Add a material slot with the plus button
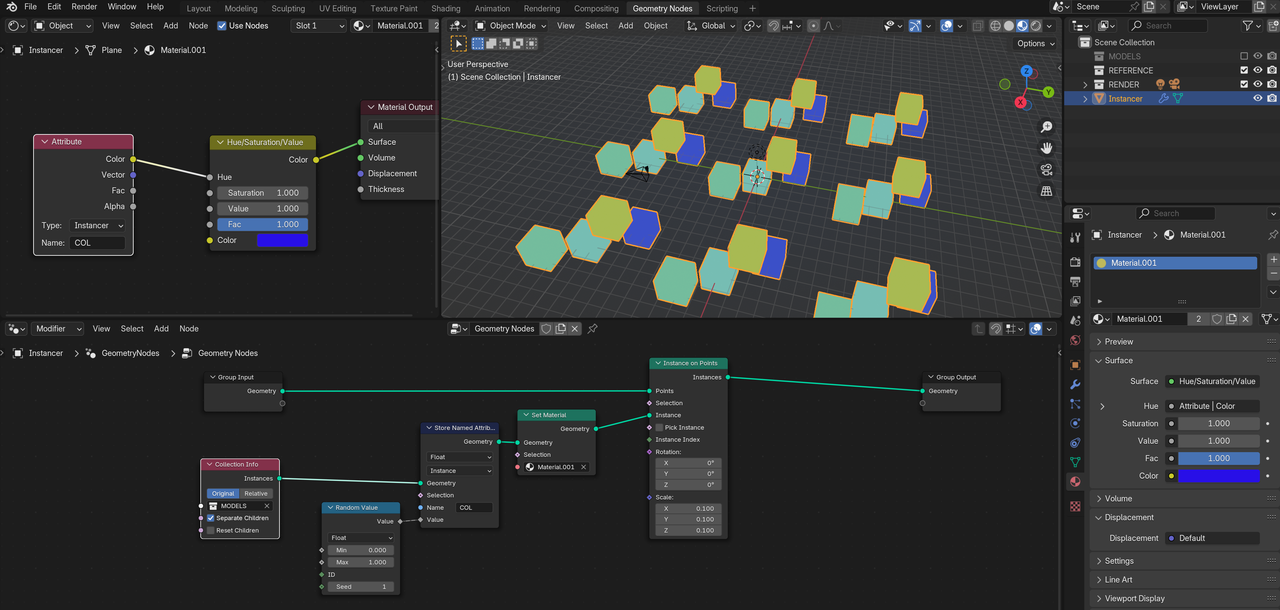Screen dimensions: 1280x610 click(x=1273, y=259)
